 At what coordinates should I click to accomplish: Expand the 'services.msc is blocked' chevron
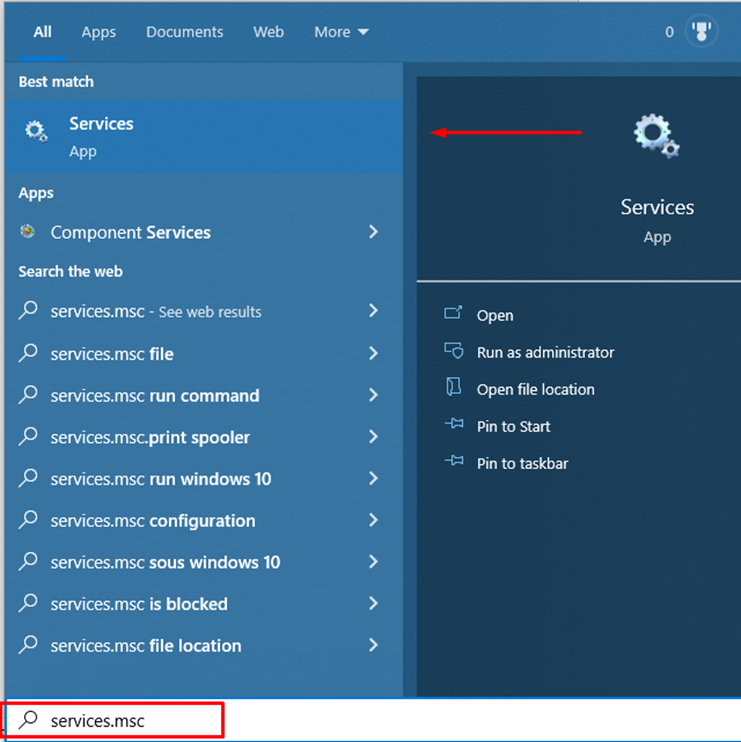pyautogui.click(x=373, y=603)
